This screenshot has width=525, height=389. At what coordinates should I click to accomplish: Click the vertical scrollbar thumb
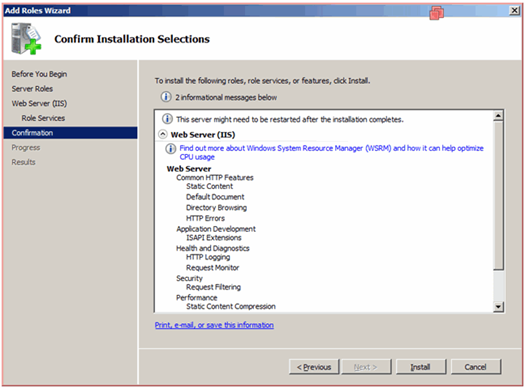click(498, 196)
